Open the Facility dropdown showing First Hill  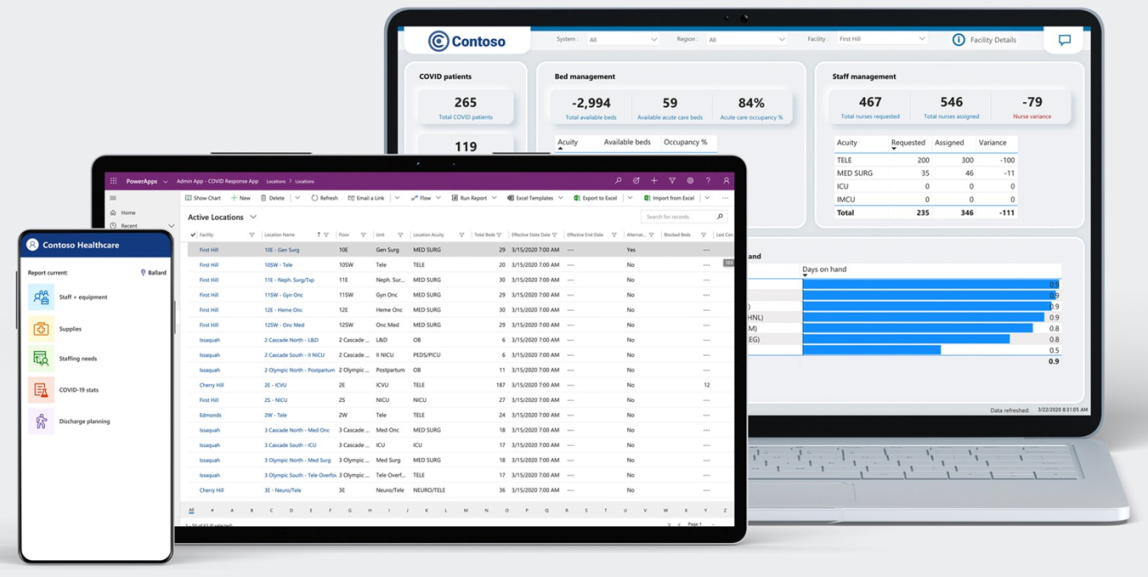tap(880, 39)
